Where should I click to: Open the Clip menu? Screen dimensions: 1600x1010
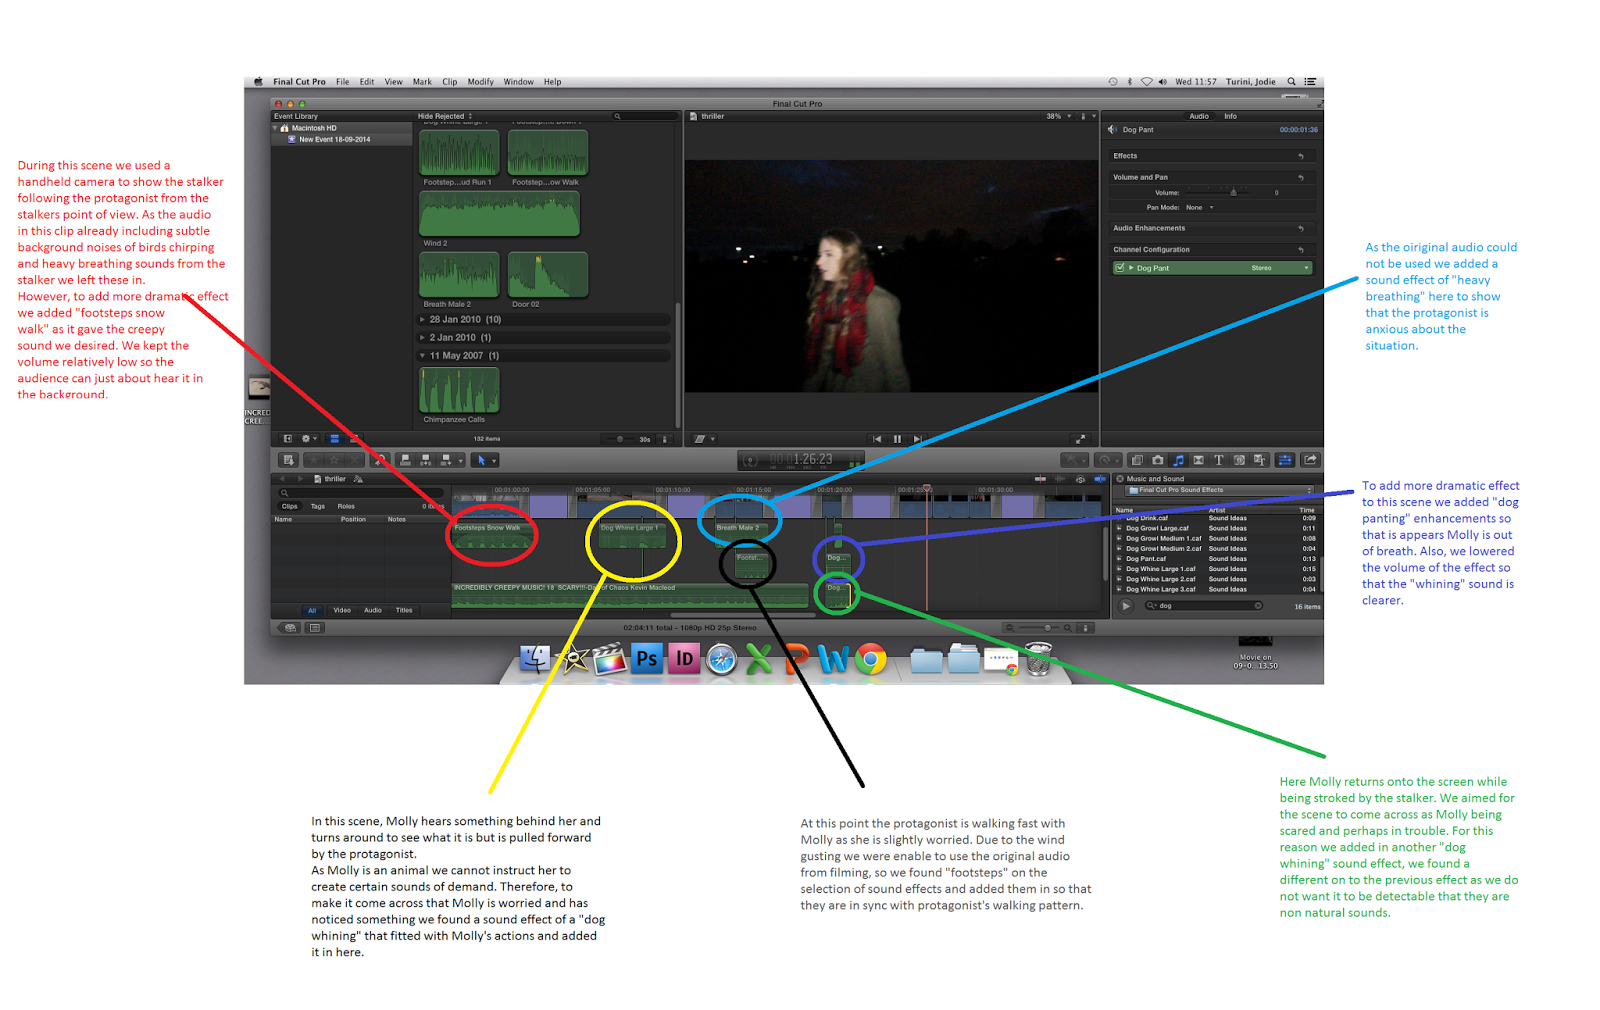click(450, 82)
